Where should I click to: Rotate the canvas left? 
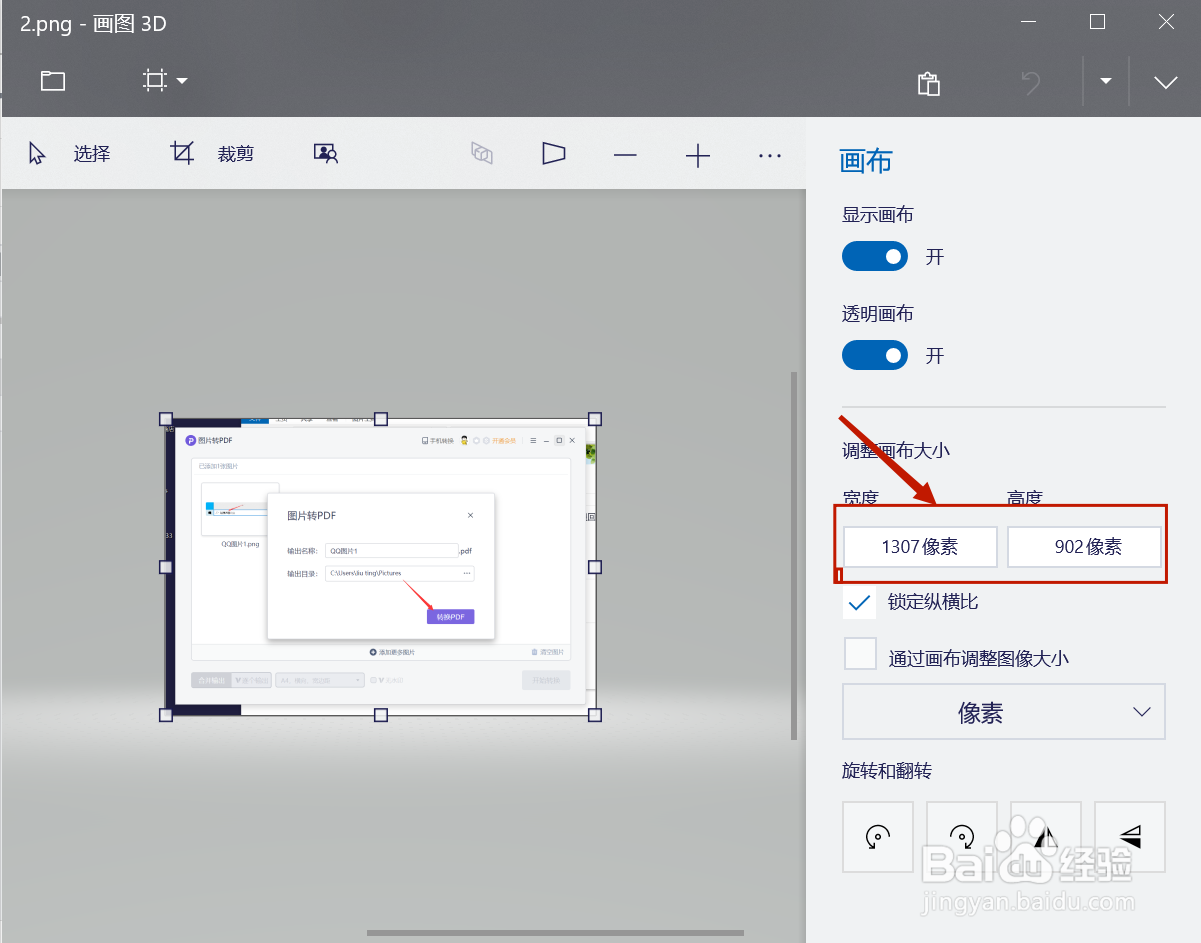(878, 837)
